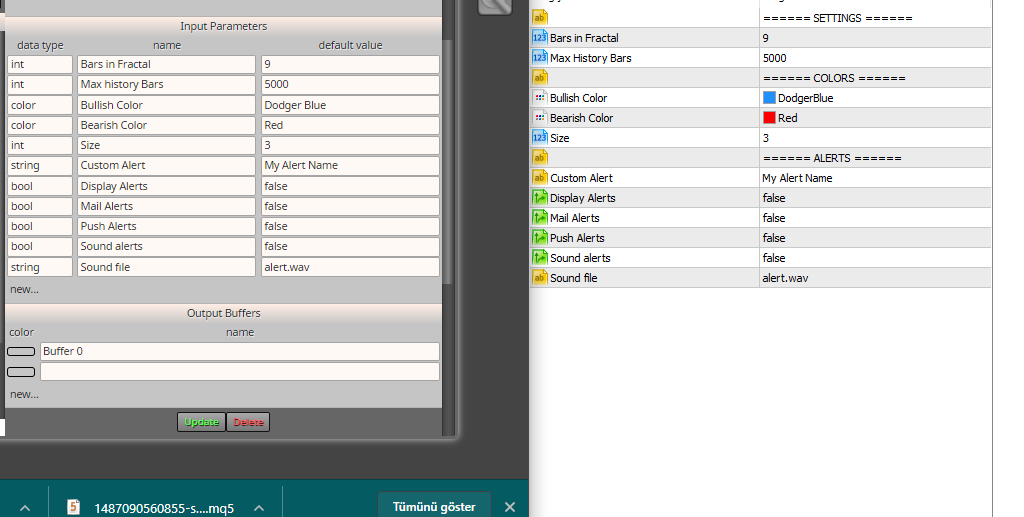Edit the Mail Alerts default value false
Screen dimensions: 1024x517
coord(351,206)
